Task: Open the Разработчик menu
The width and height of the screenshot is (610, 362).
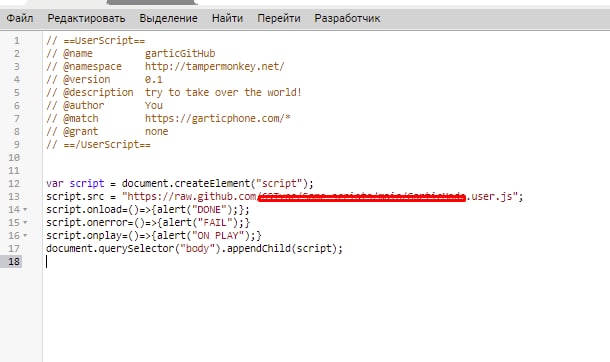Action: [x=347, y=18]
